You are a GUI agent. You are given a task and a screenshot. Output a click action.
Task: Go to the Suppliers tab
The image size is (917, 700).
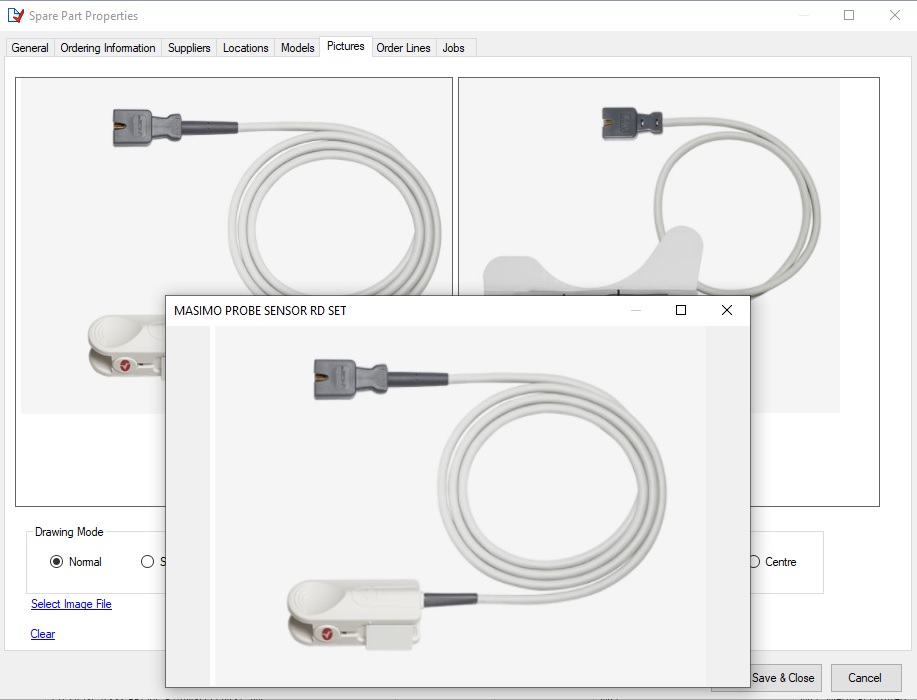pos(189,48)
